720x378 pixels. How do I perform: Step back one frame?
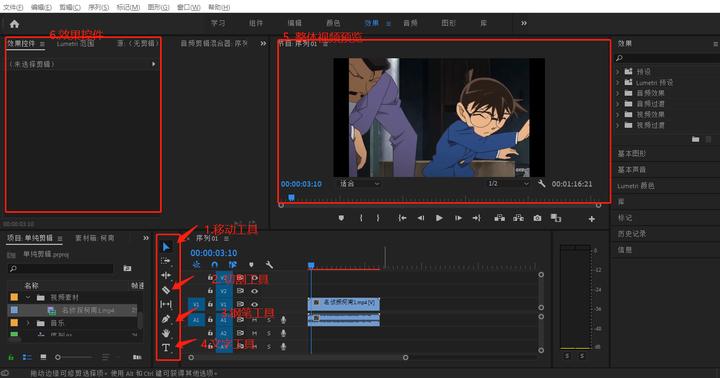pos(421,218)
